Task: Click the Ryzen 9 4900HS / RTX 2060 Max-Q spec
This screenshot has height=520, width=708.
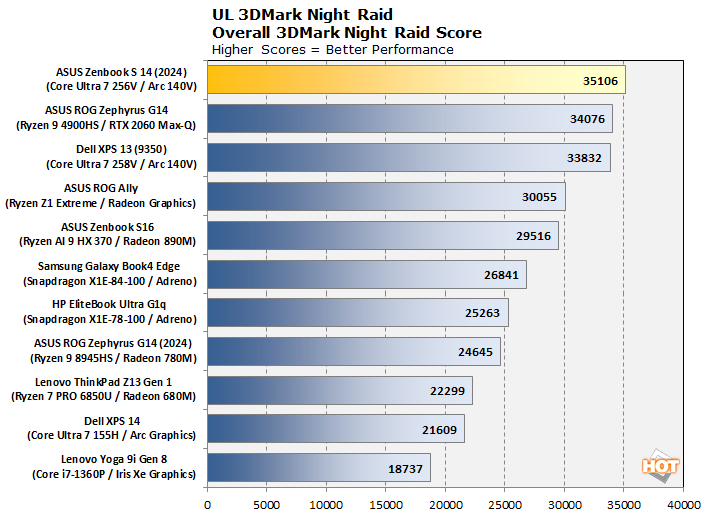Action: 106,125
